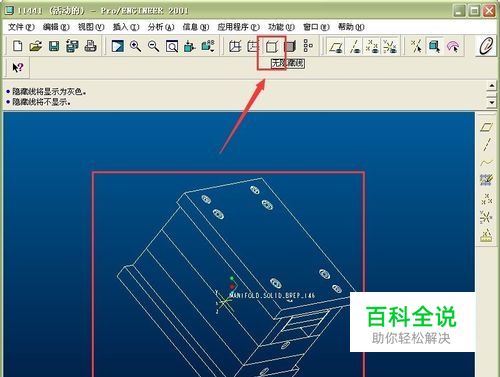
Task: Select the MANIFOLD_SOLID_BREP_146 label in viewport
Action: coord(273,295)
